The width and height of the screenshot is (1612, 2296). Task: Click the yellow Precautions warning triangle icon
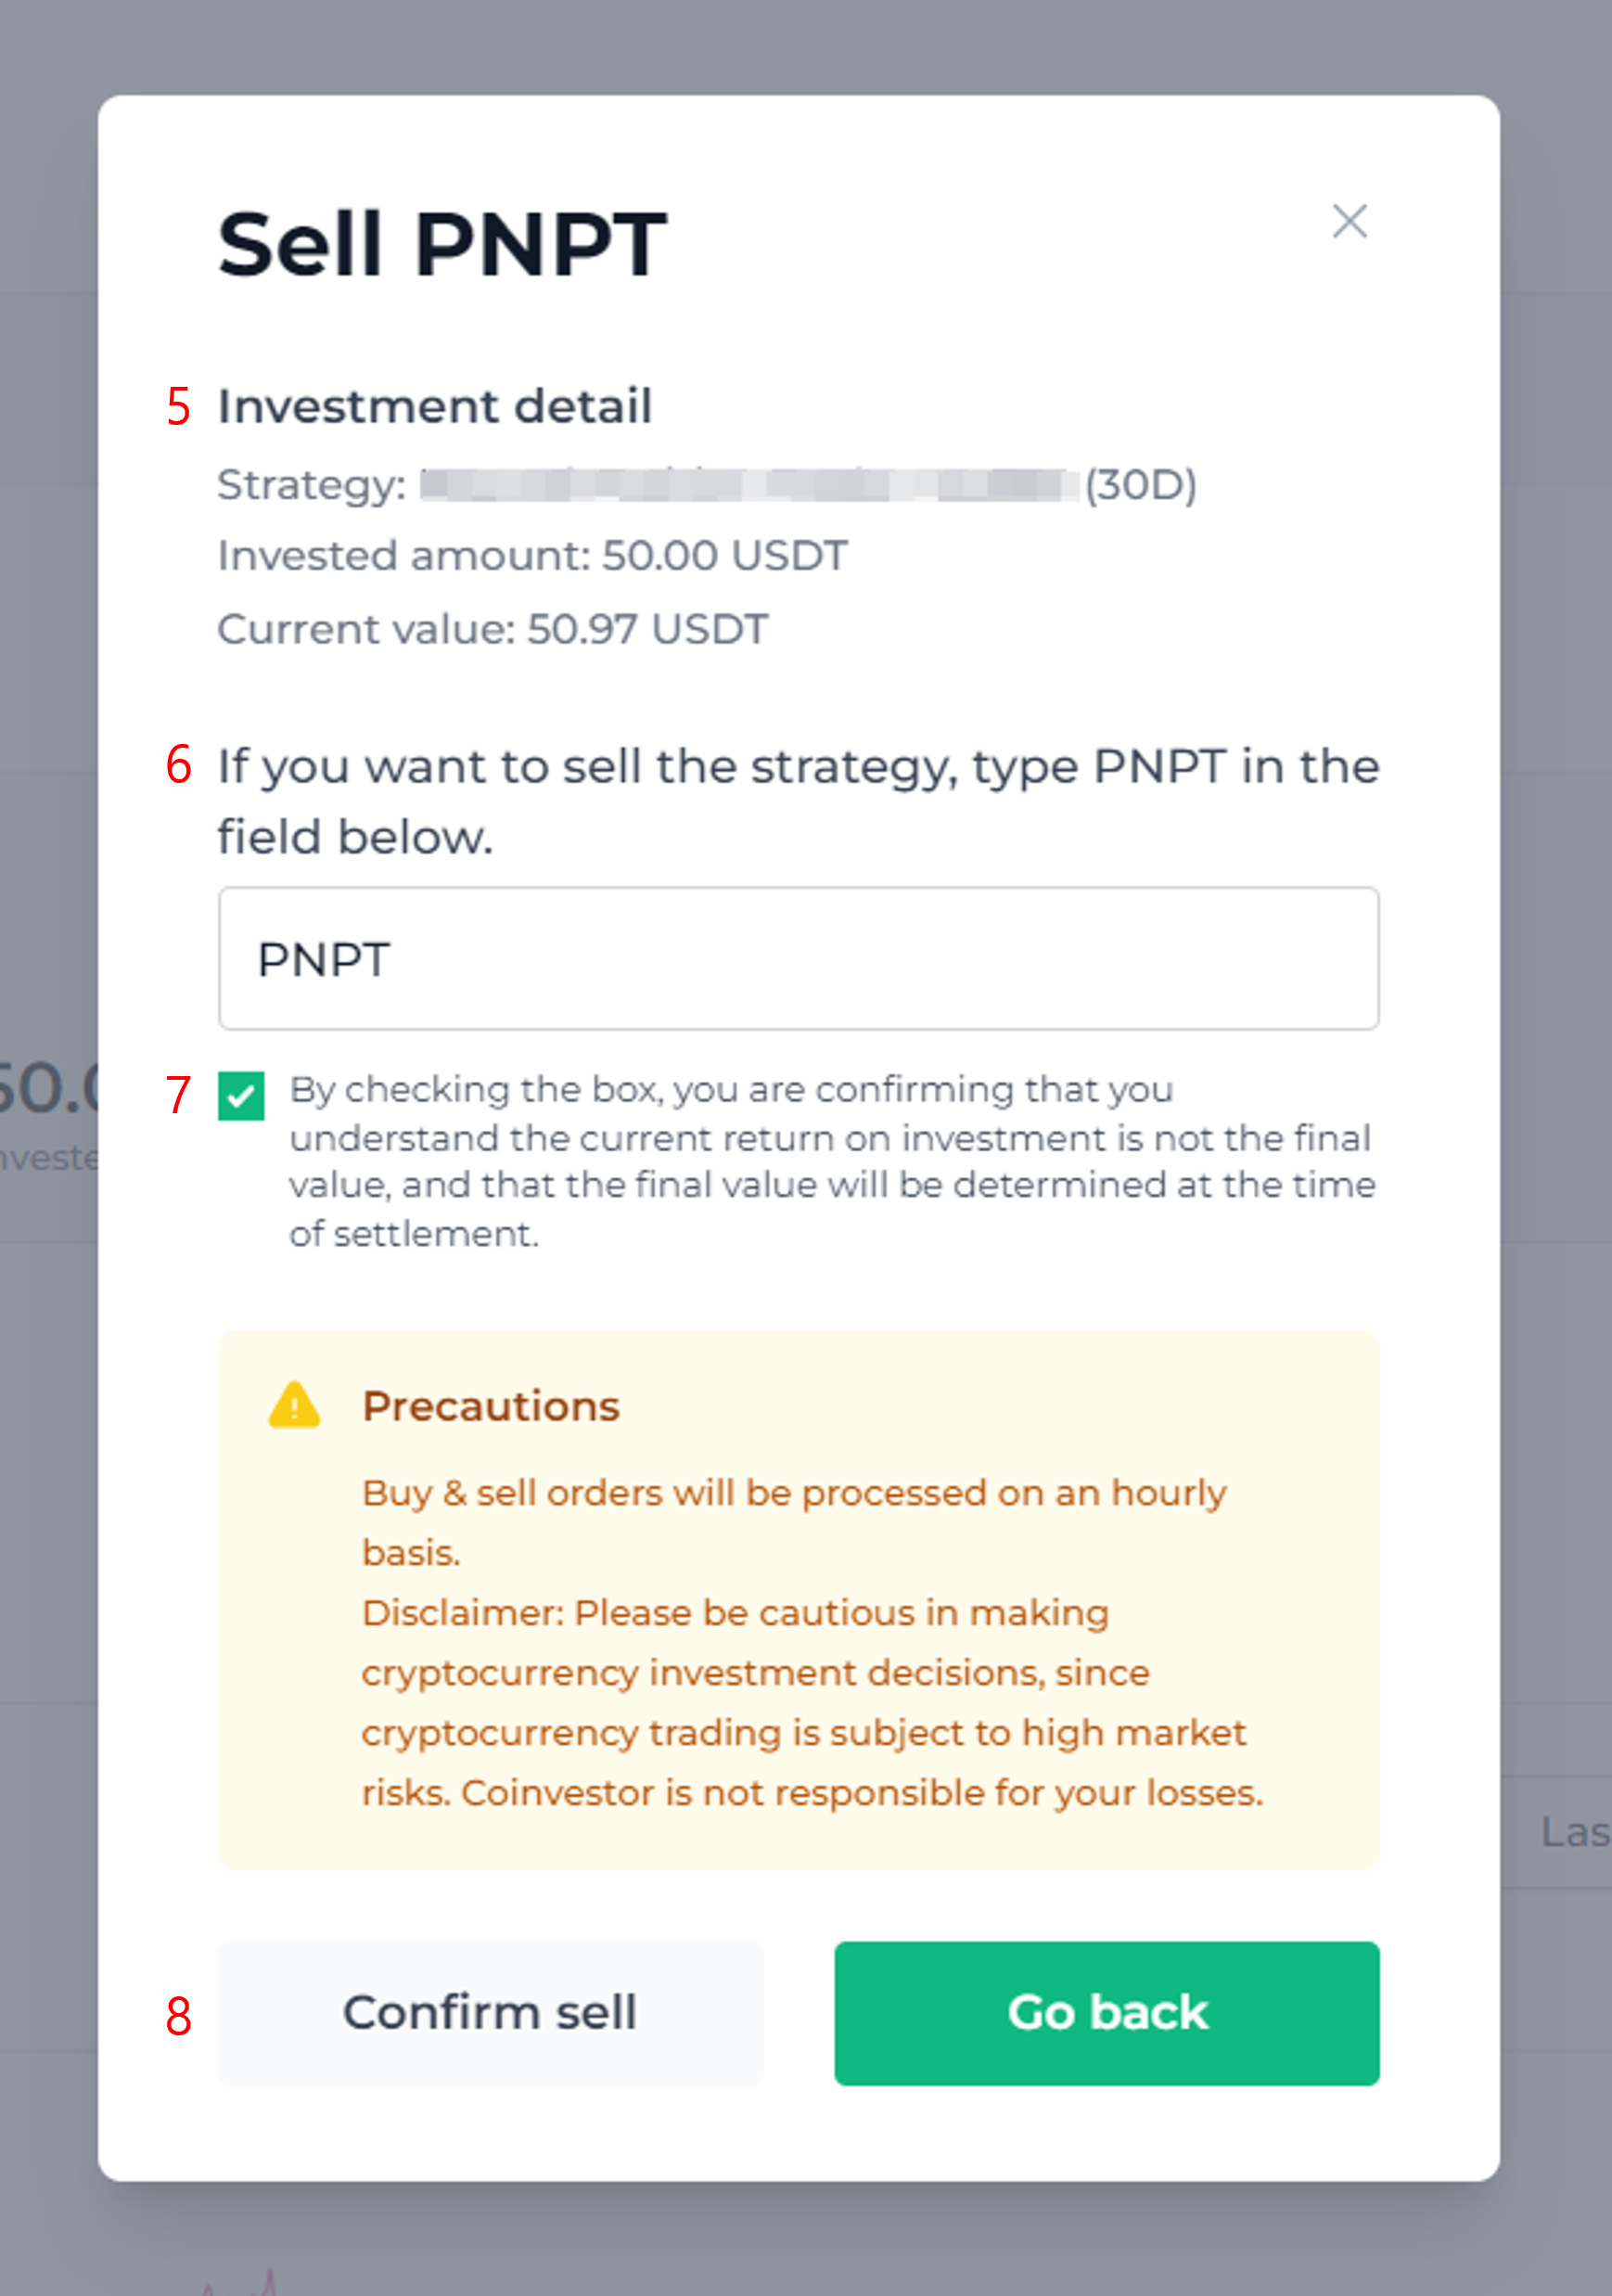(x=294, y=1405)
